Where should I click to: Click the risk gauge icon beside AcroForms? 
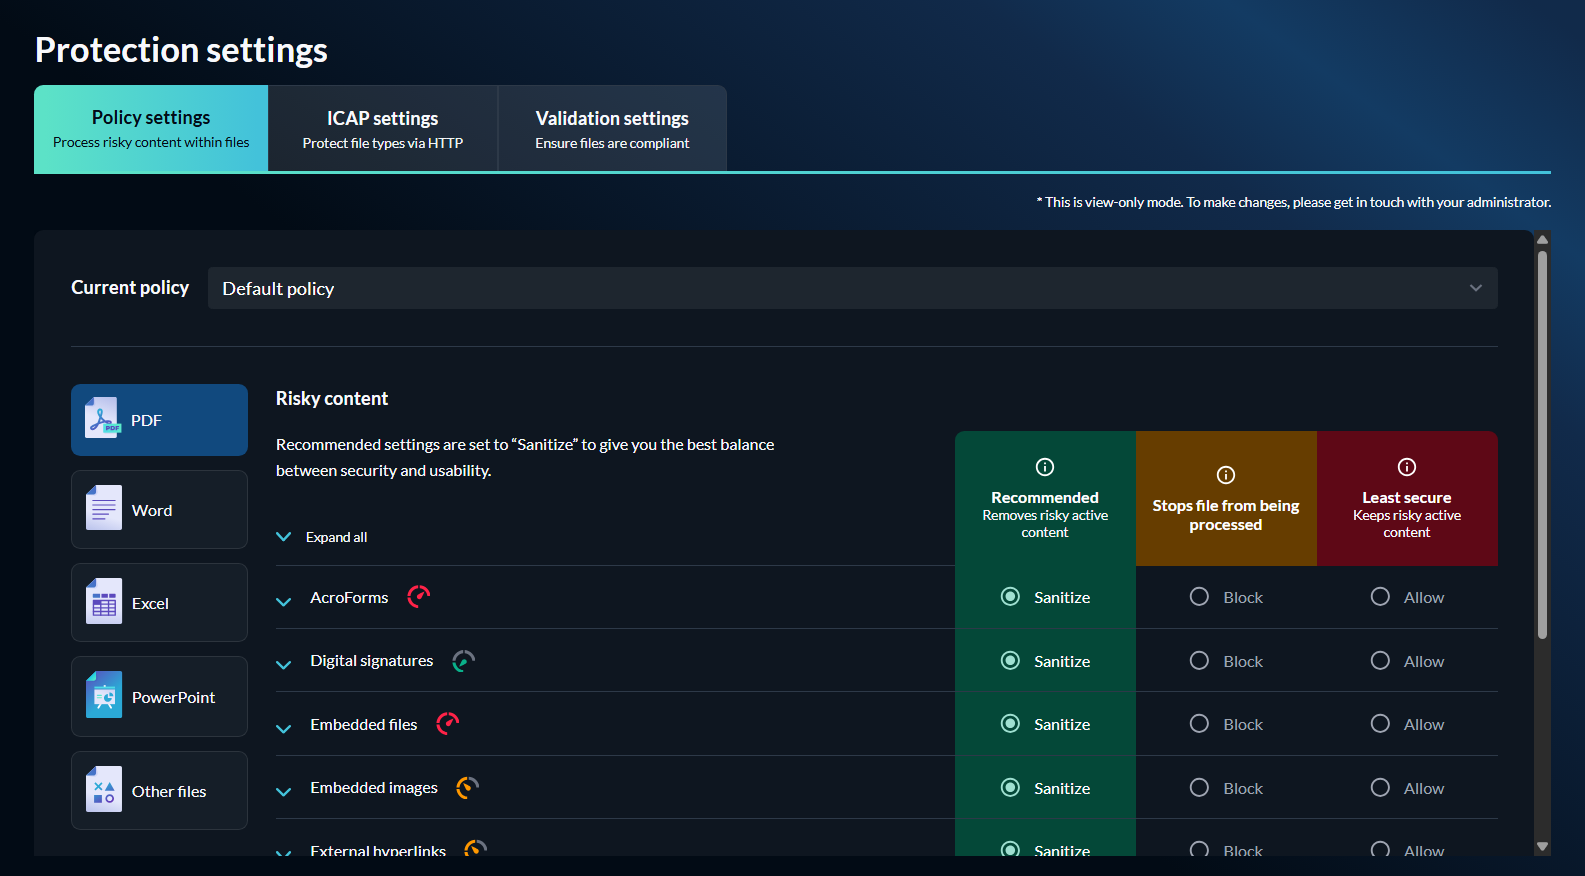point(418,597)
